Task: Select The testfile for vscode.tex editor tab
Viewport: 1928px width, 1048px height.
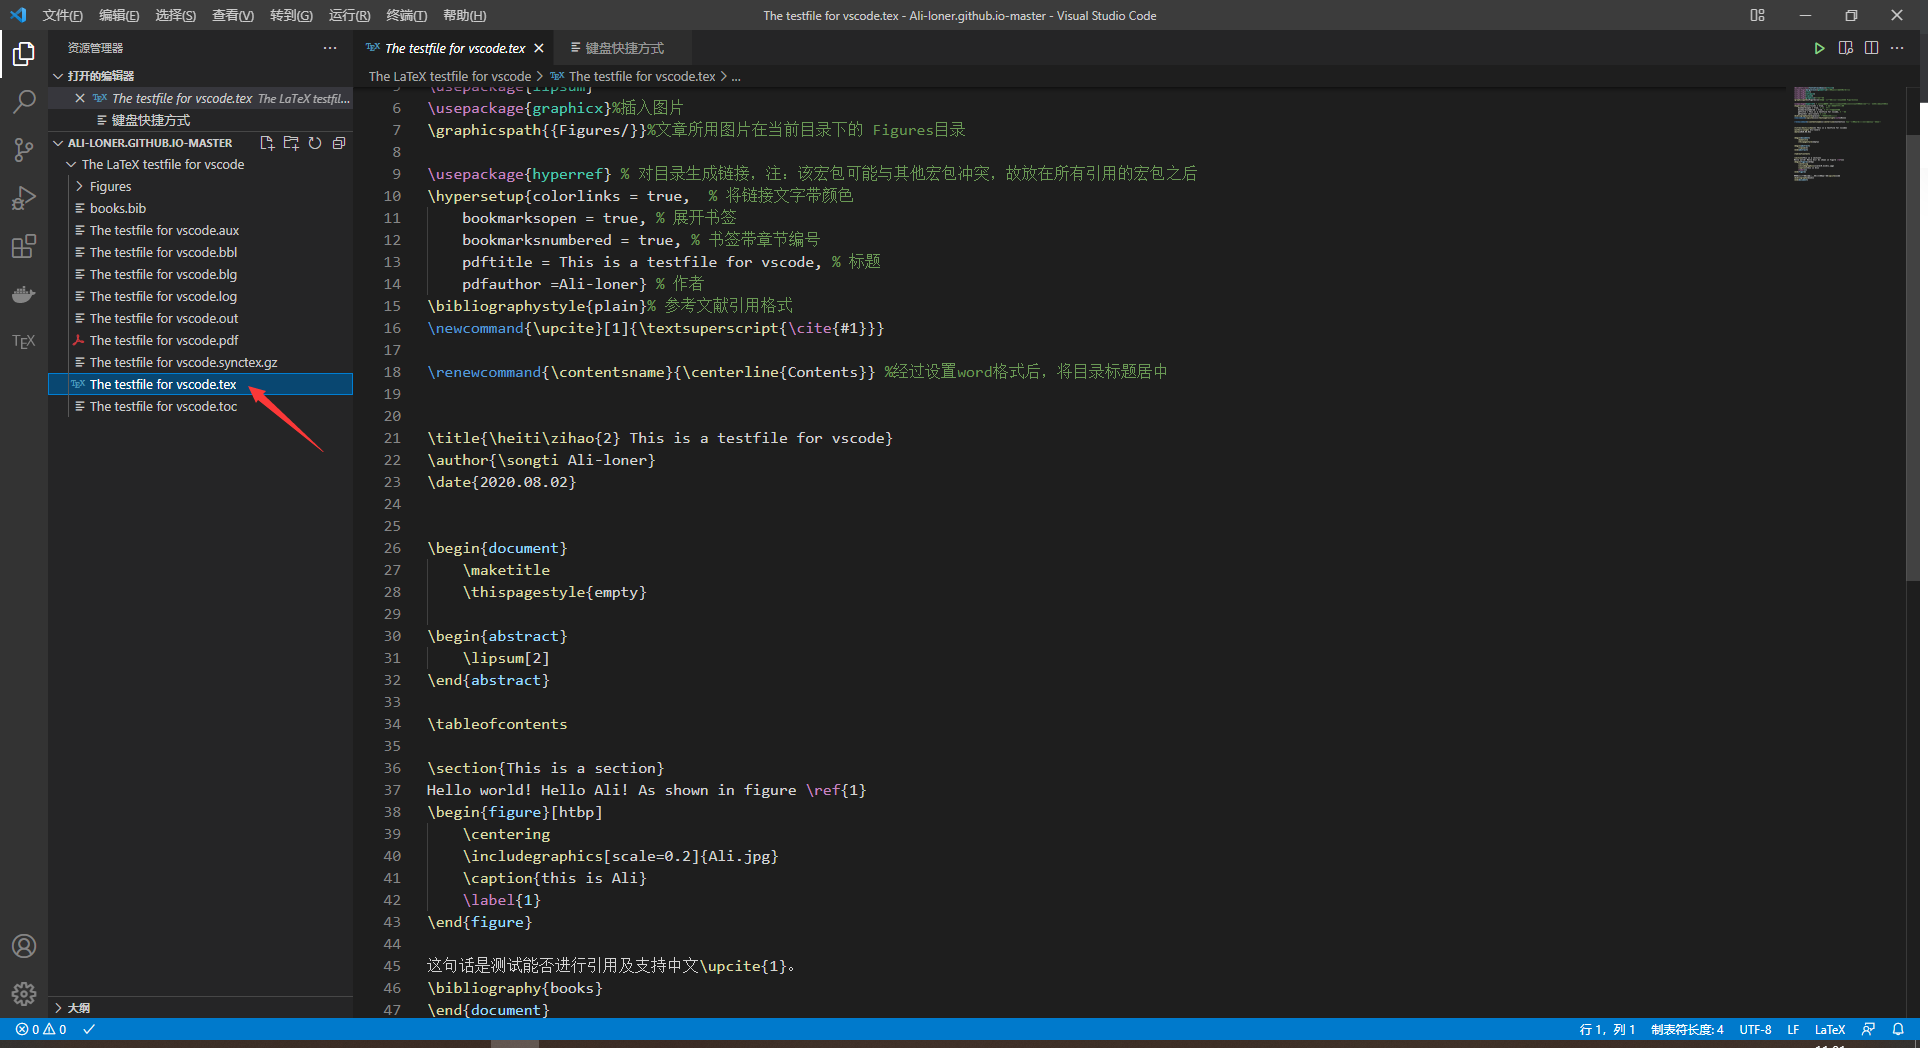Action: tap(455, 48)
